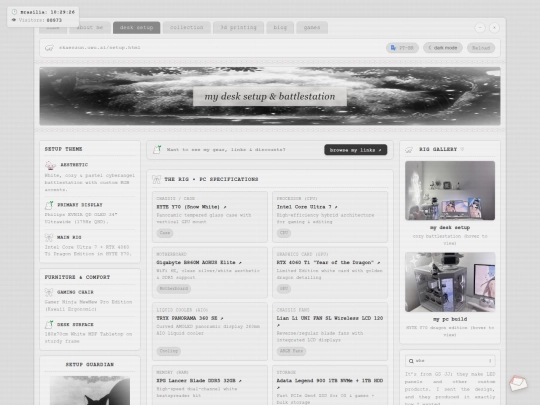
Task: Click the Rig Gallery header icon
Action: tap(409, 149)
